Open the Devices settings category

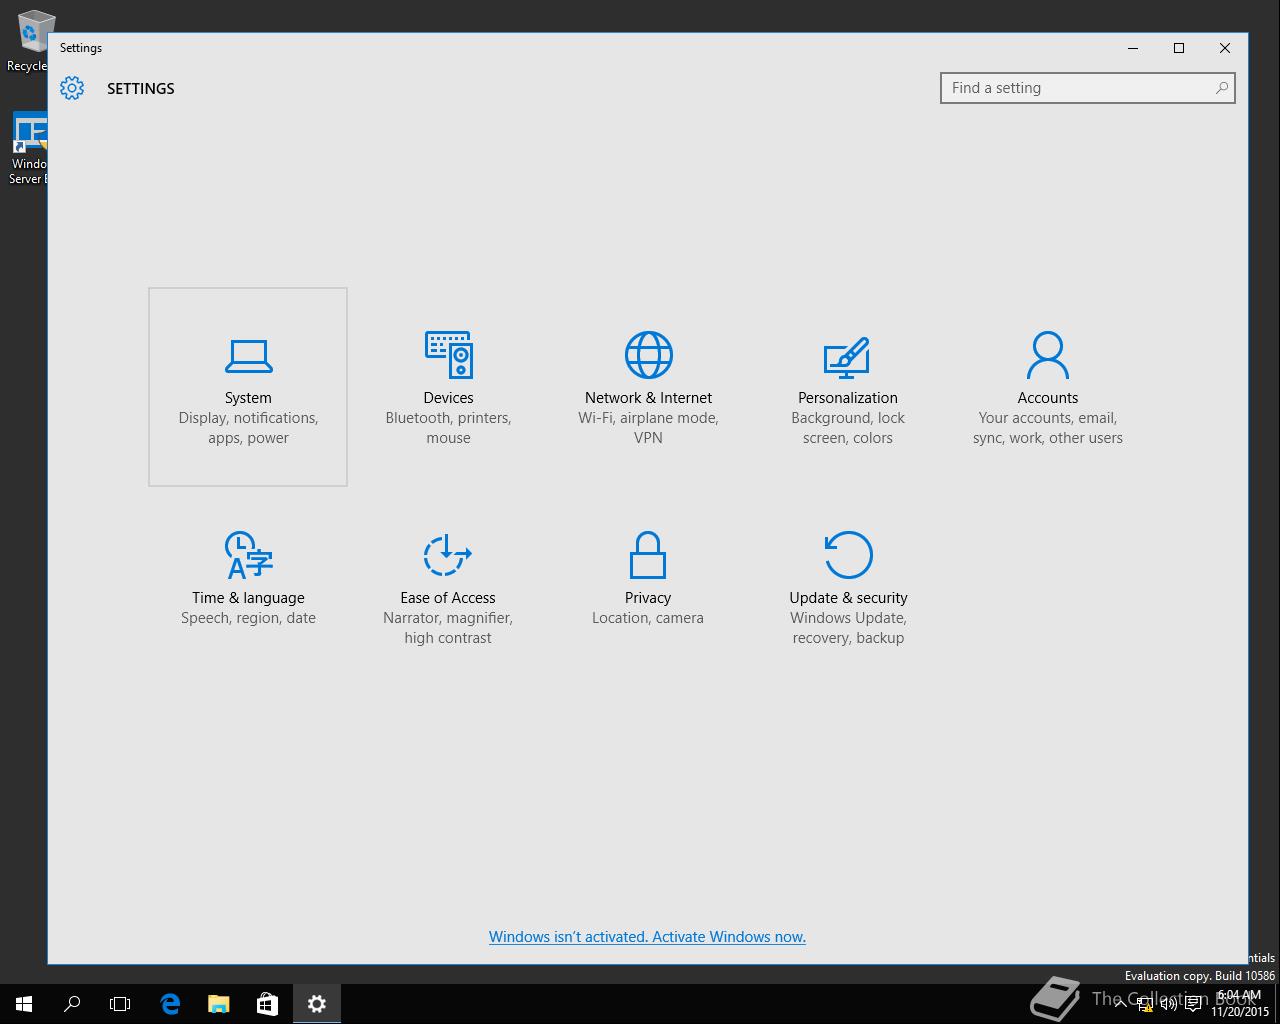click(448, 387)
